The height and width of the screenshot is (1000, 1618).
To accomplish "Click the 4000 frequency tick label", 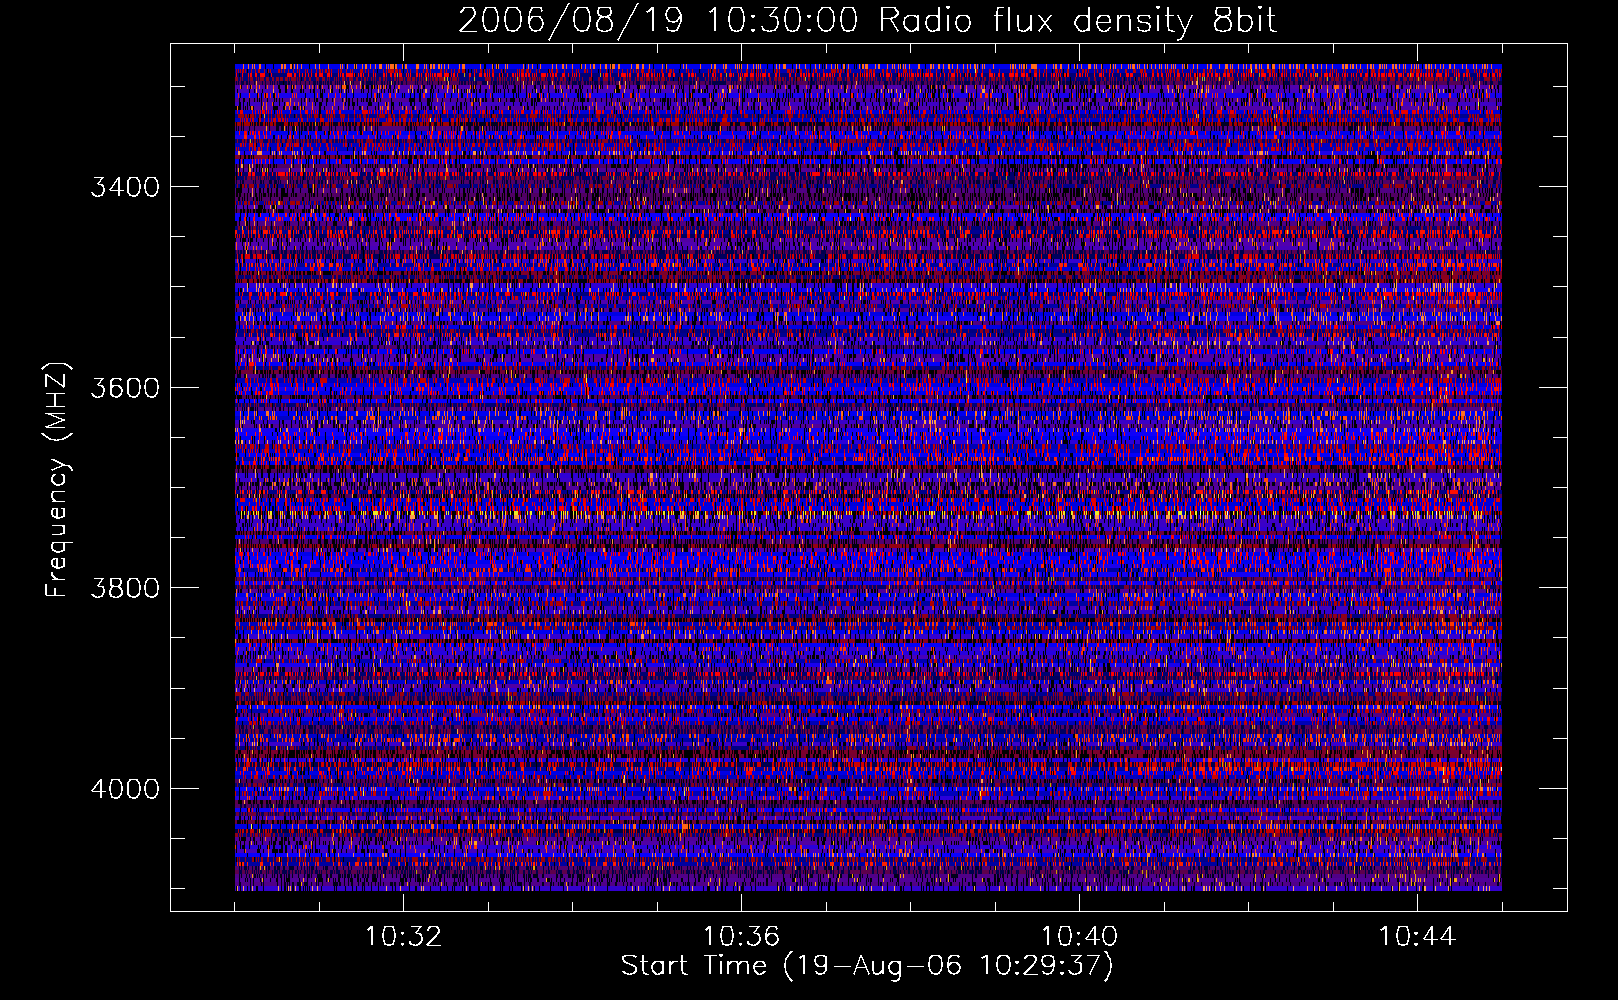I will pos(125,788).
